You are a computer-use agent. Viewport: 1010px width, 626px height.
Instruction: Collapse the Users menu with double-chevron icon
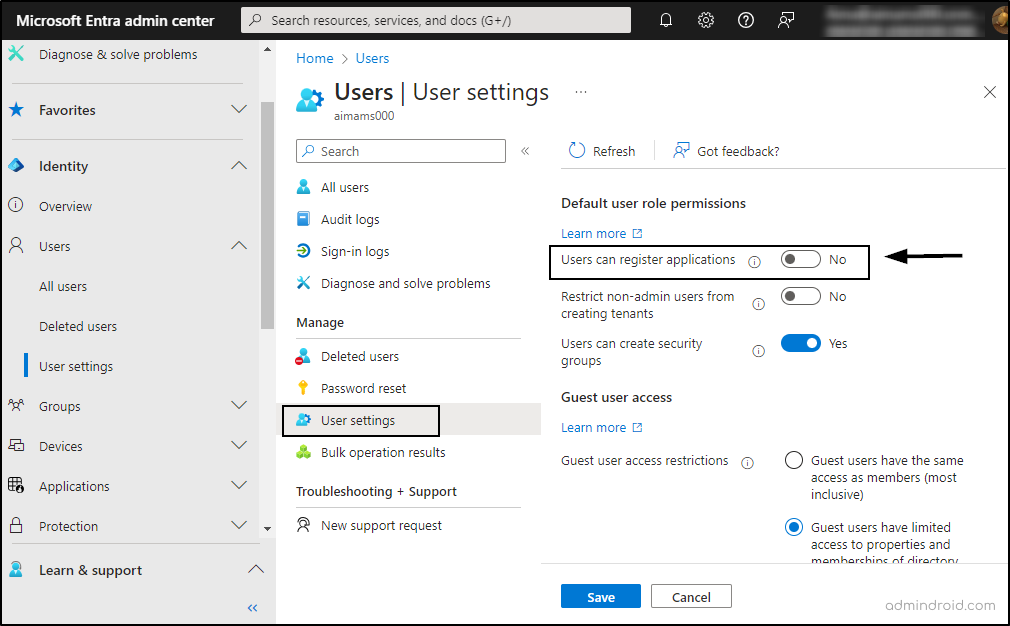pyautogui.click(x=525, y=151)
